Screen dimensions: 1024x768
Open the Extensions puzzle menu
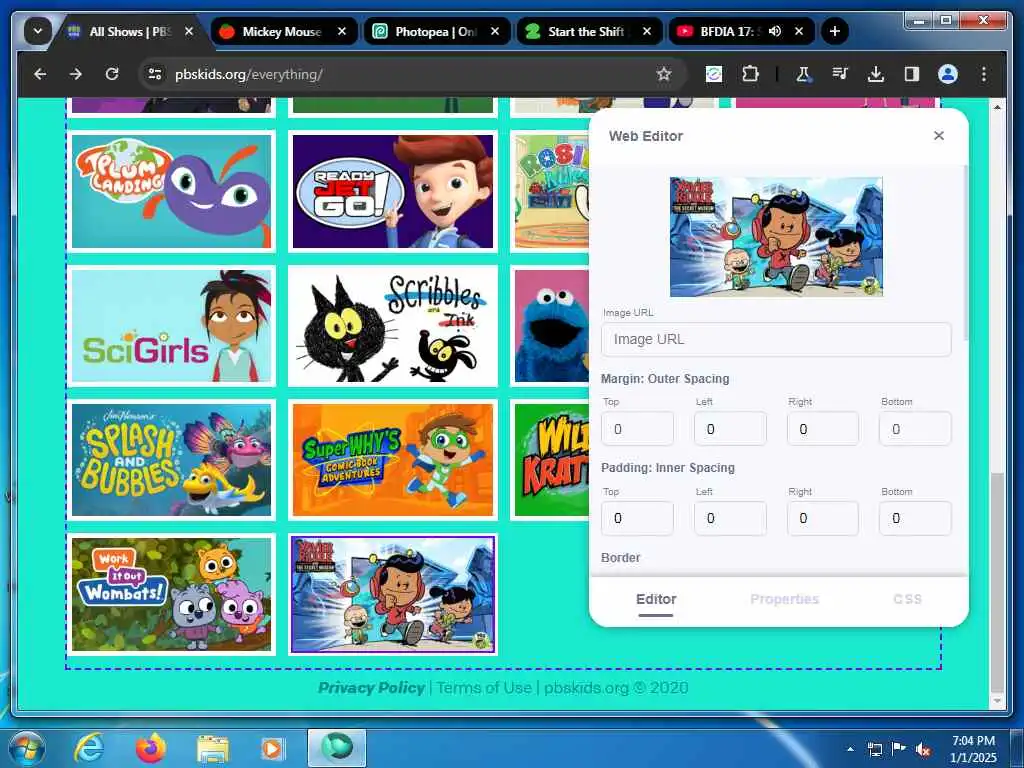click(750, 74)
